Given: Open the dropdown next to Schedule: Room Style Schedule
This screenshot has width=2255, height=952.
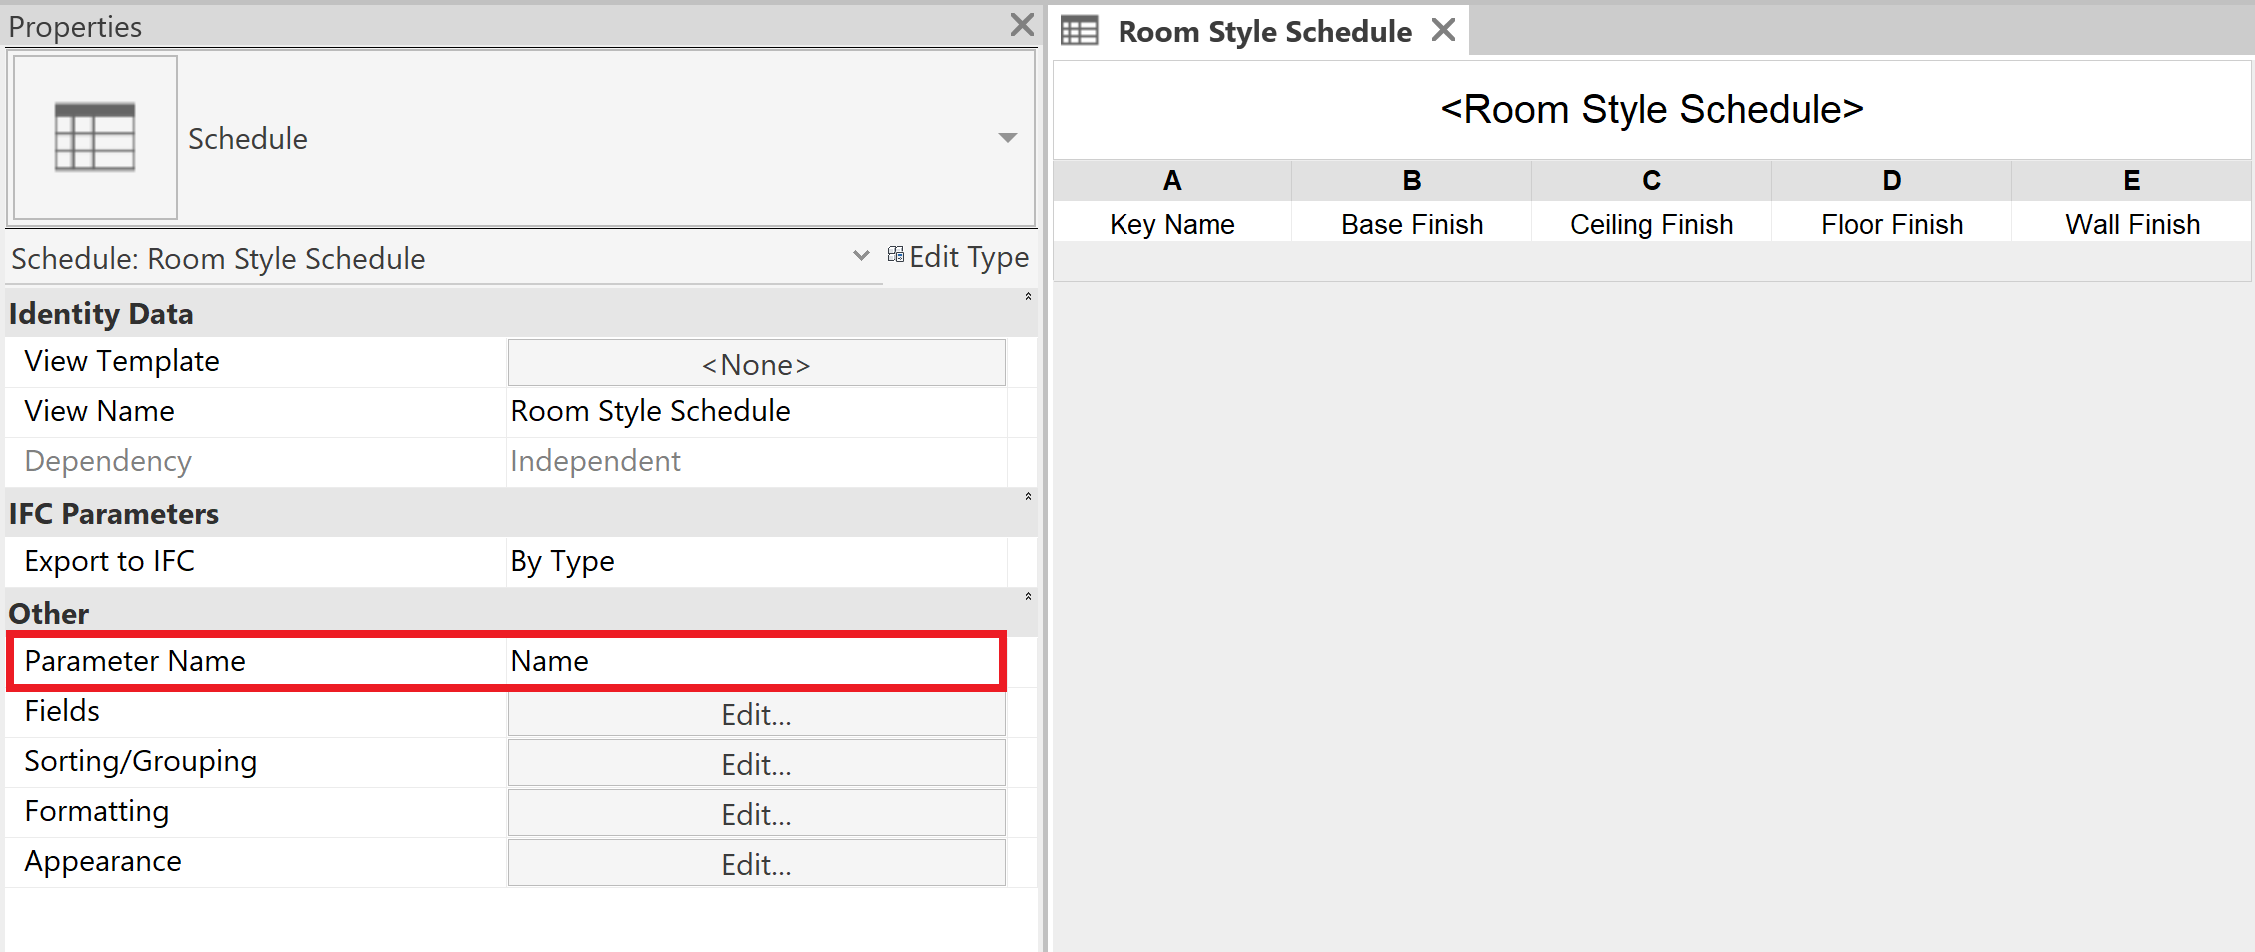Looking at the screenshot, I should coord(860,257).
